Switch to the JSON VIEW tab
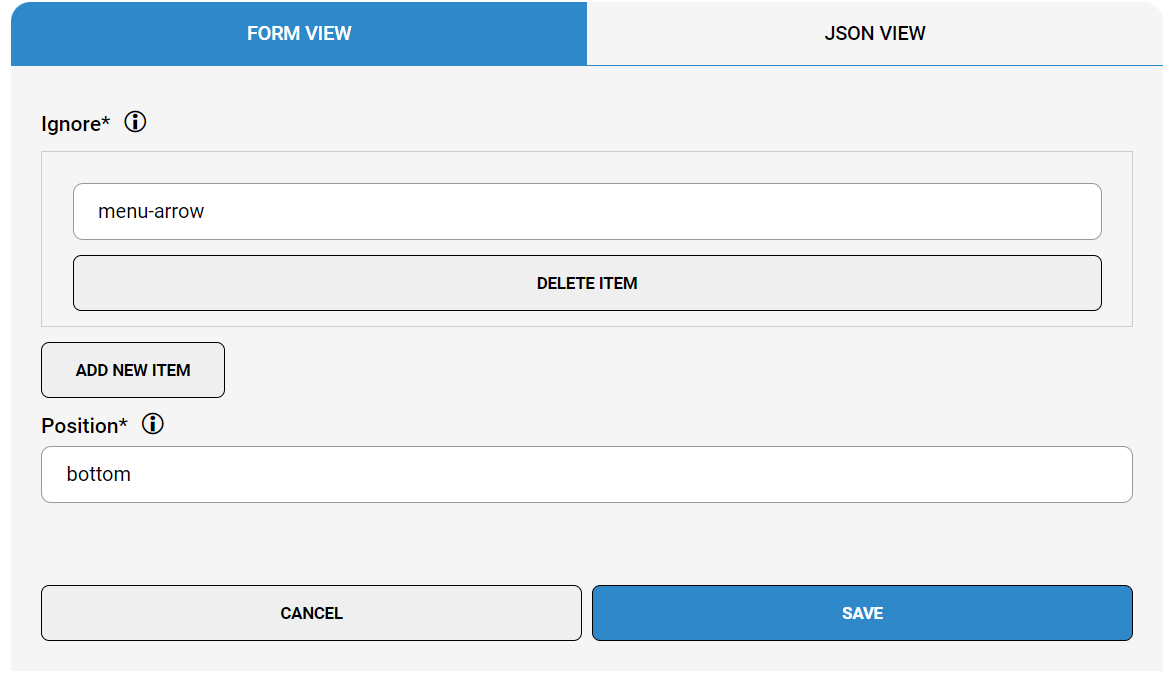 click(x=874, y=33)
